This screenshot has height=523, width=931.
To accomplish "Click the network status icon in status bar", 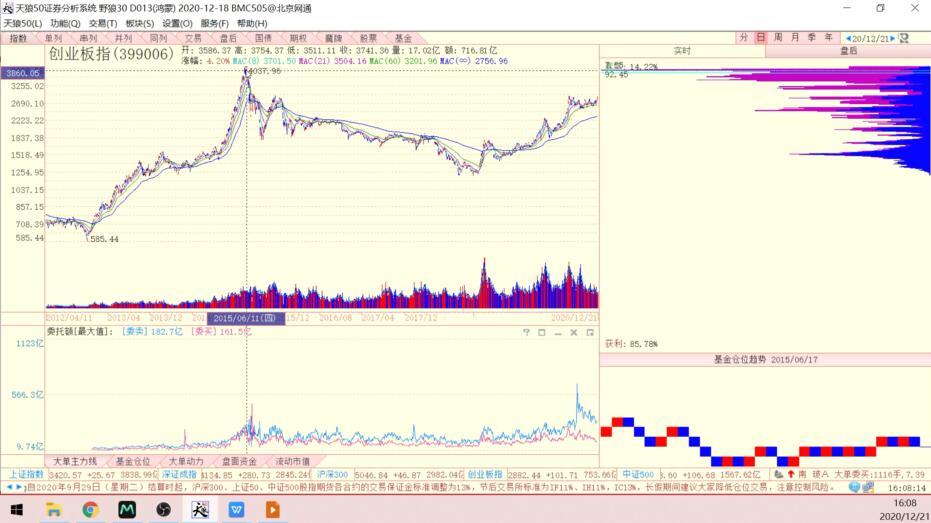I will coord(868,487).
